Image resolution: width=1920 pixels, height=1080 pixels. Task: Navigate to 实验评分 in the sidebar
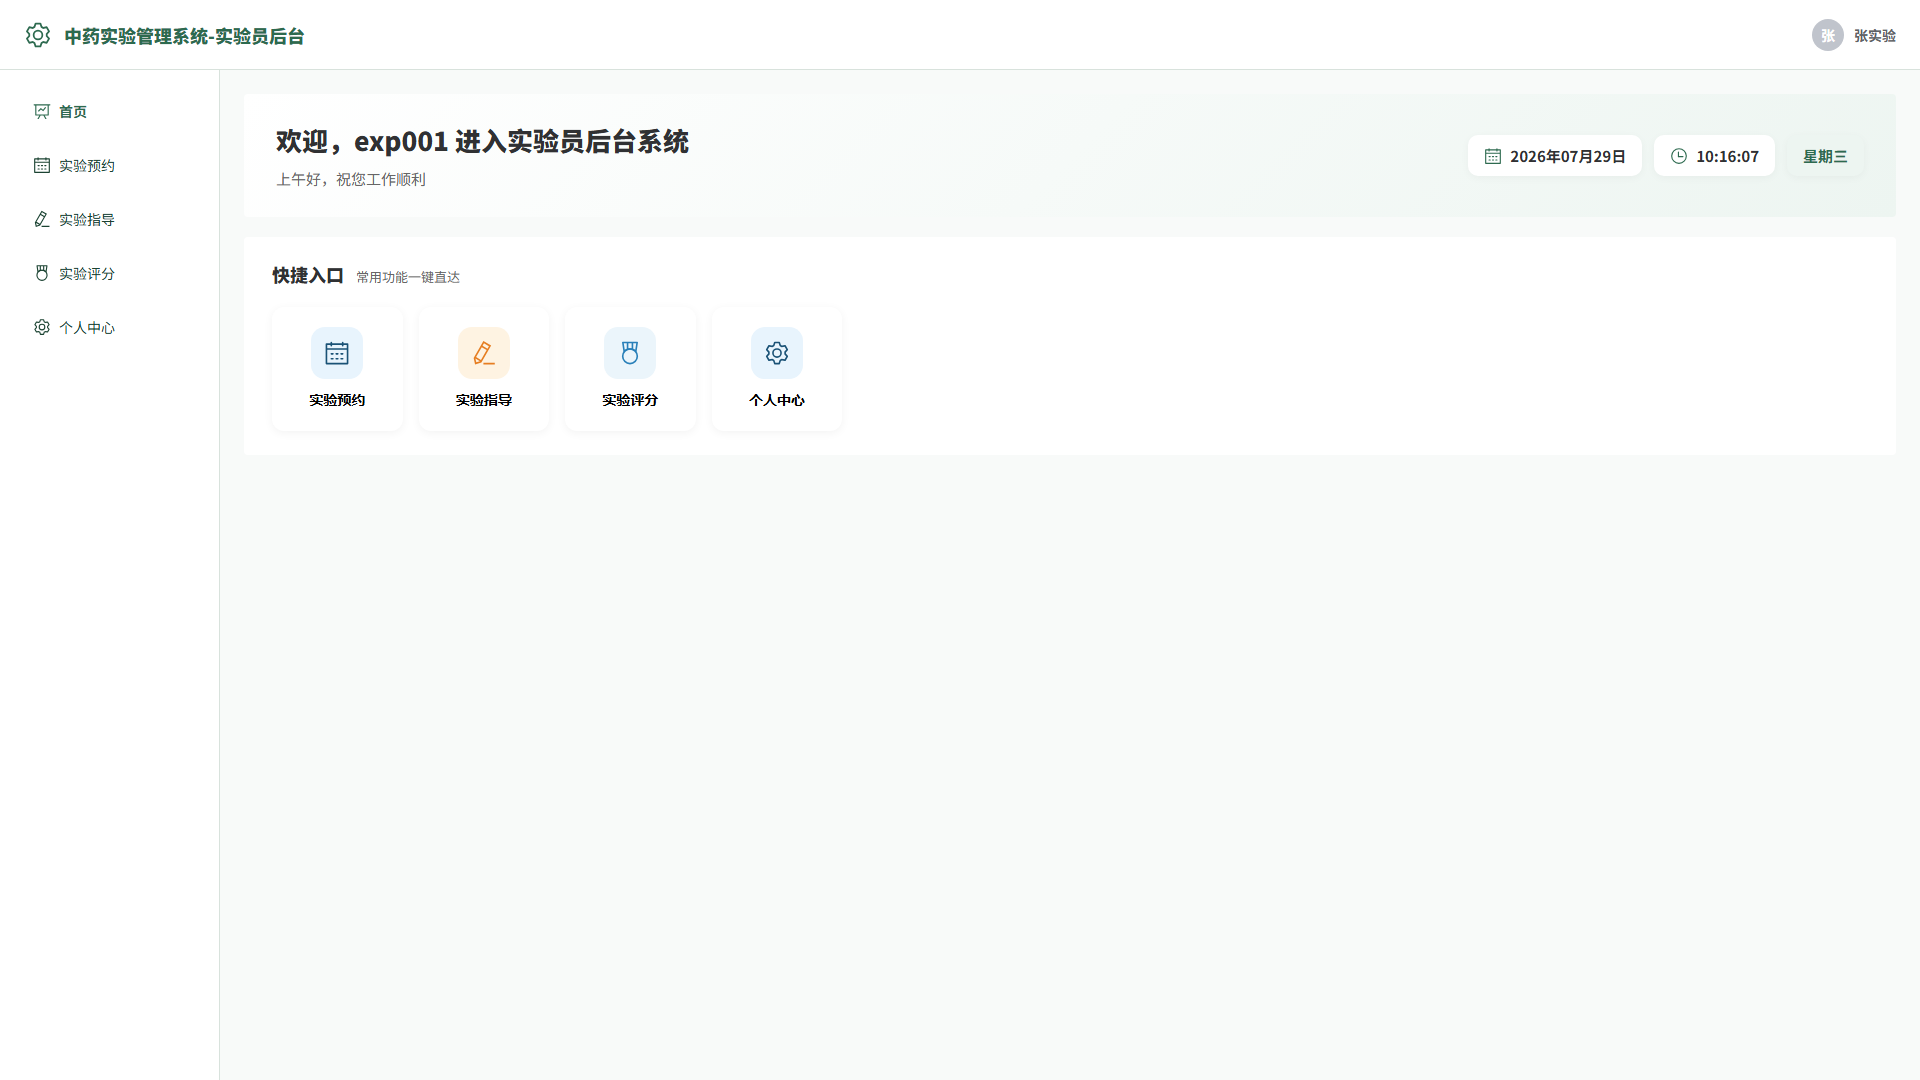click(110, 273)
